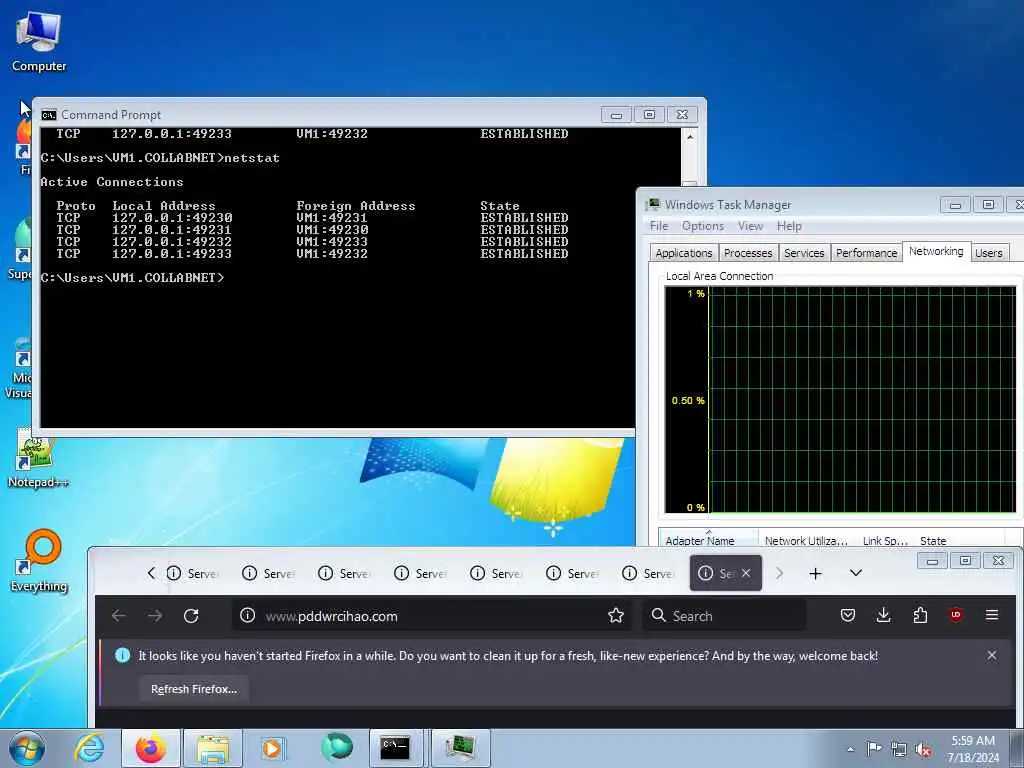This screenshot has width=1024, height=768.
Task: Go back in Firefox
Action: (119, 615)
